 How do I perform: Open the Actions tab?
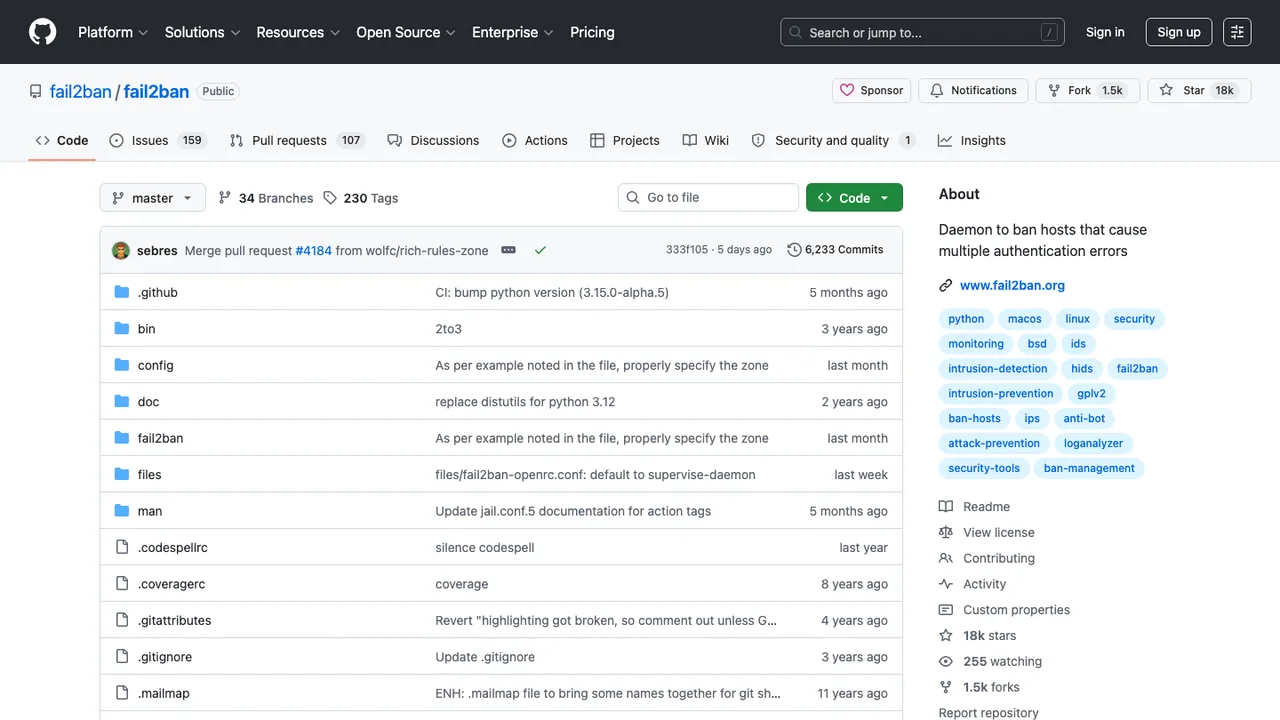[535, 141]
